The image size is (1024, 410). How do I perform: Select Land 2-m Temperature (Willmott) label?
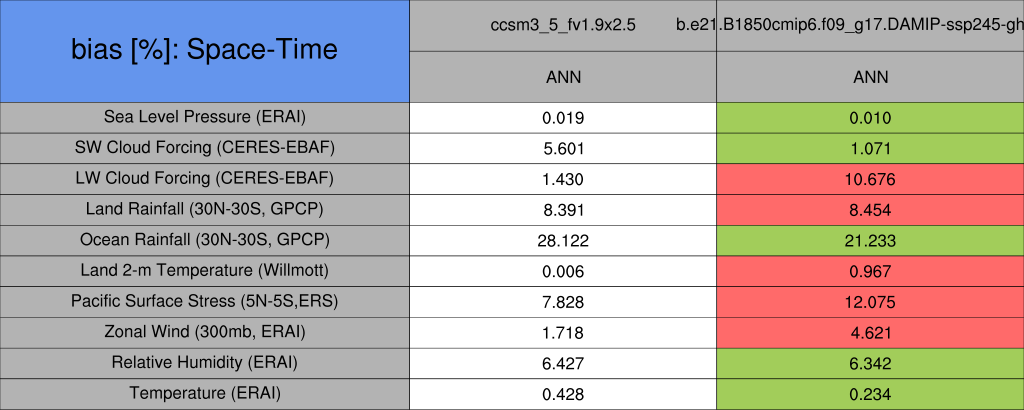pyautogui.click(x=204, y=271)
